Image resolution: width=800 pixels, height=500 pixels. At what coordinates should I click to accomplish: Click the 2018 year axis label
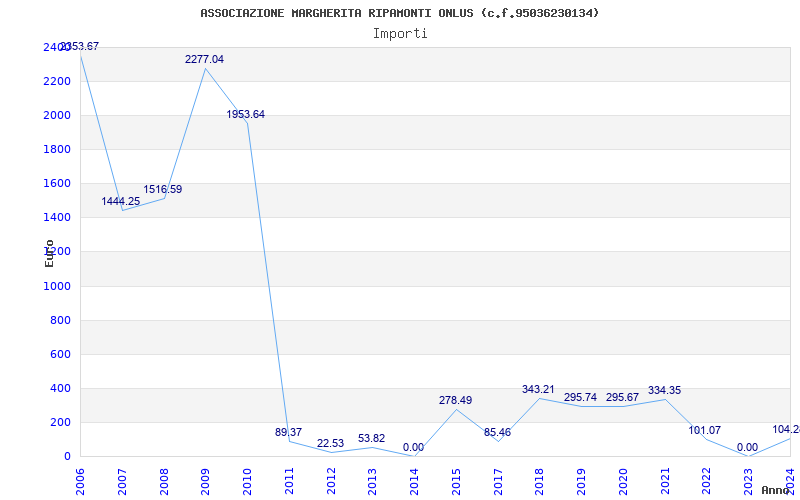540,482
